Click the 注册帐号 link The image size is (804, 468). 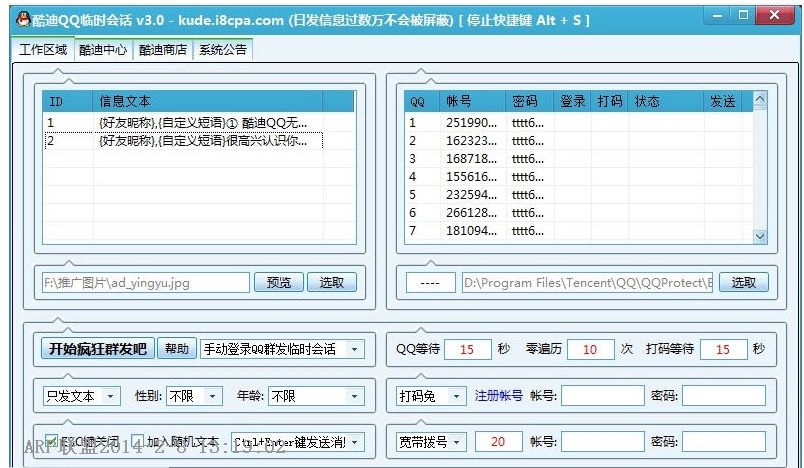(498, 396)
